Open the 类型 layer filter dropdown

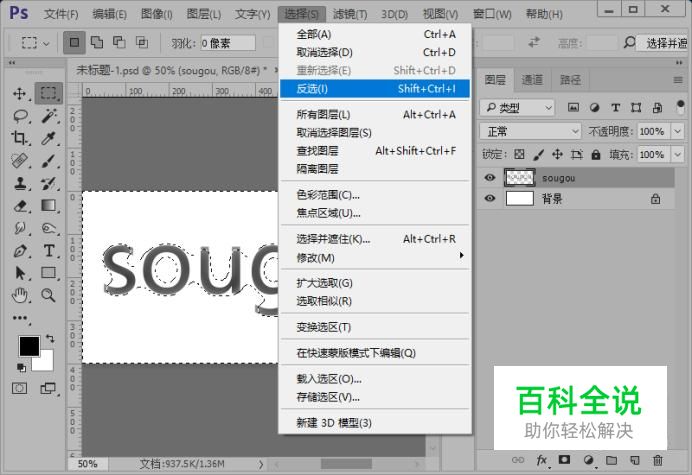click(517, 107)
